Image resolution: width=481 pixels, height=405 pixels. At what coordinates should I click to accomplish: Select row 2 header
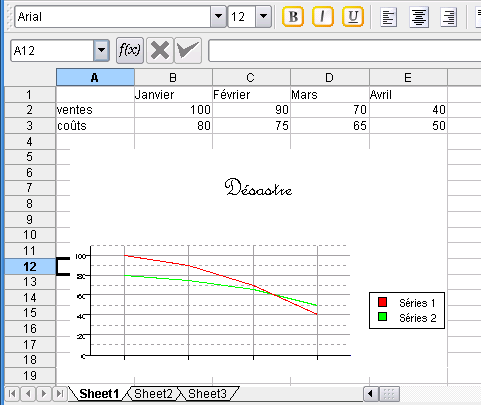[30, 110]
